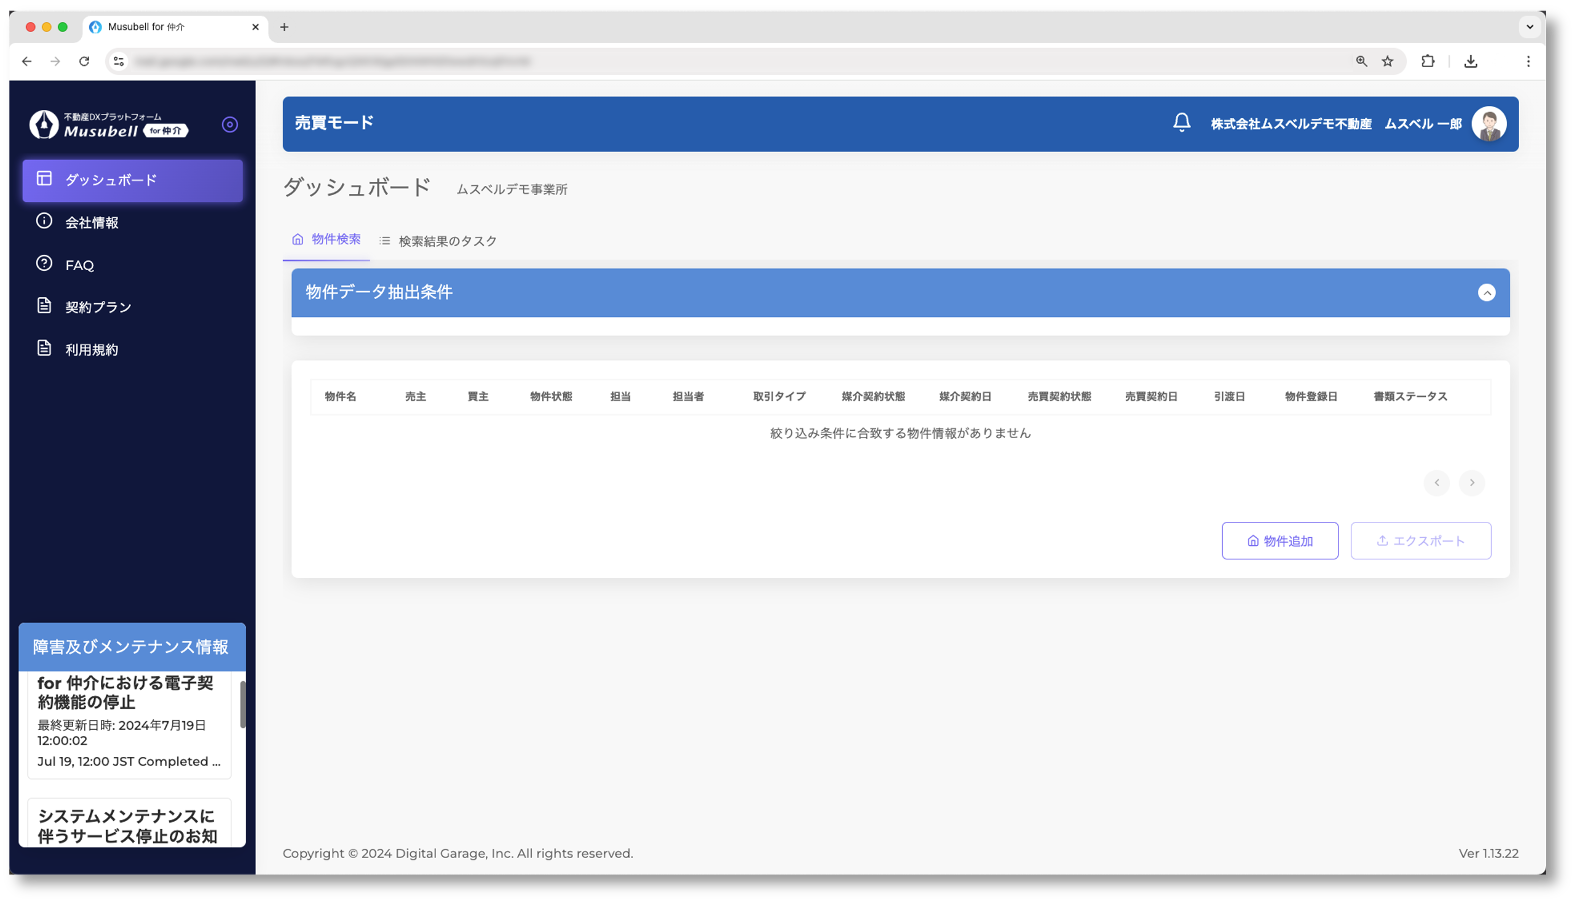The height and width of the screenshot is (907, 1581).
Task: Open the FAQ sidebar item
Action: [x=79, y=265]
